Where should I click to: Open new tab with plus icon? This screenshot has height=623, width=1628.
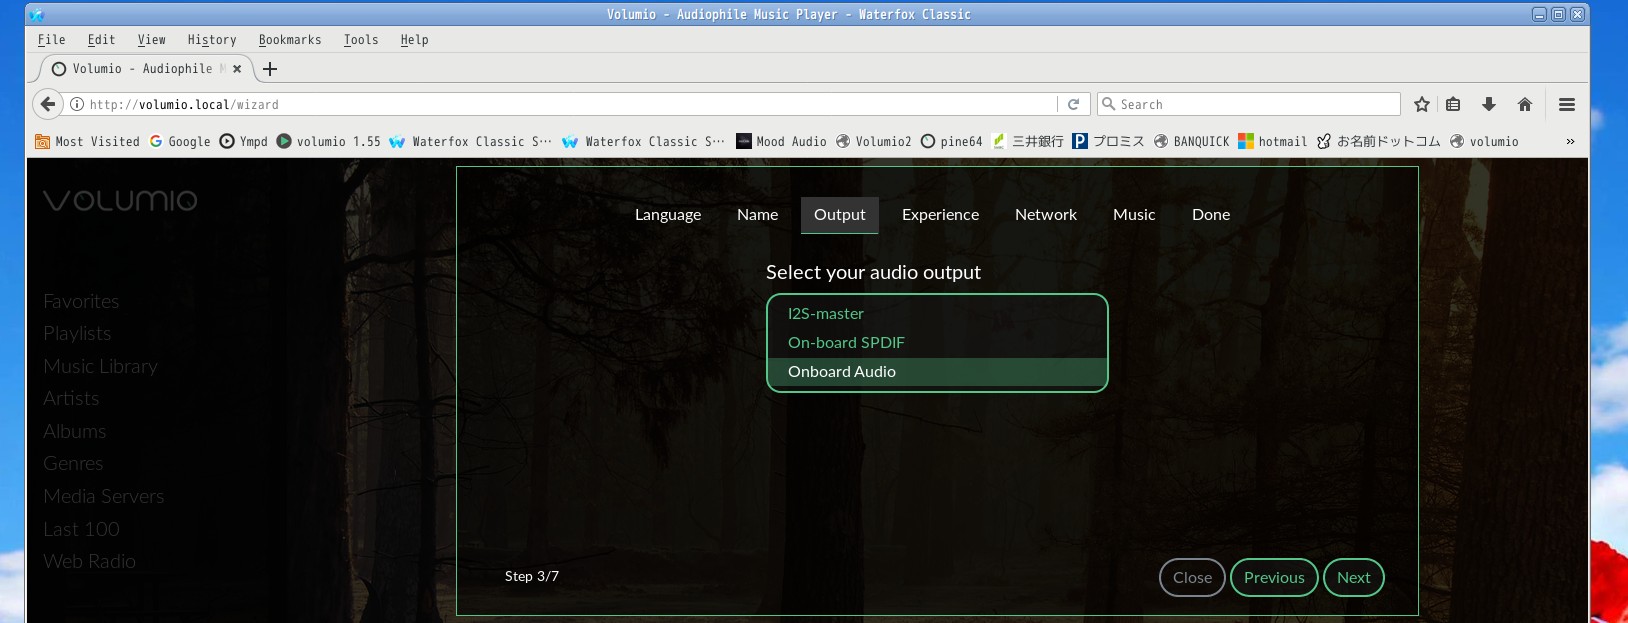click(270, 69)
